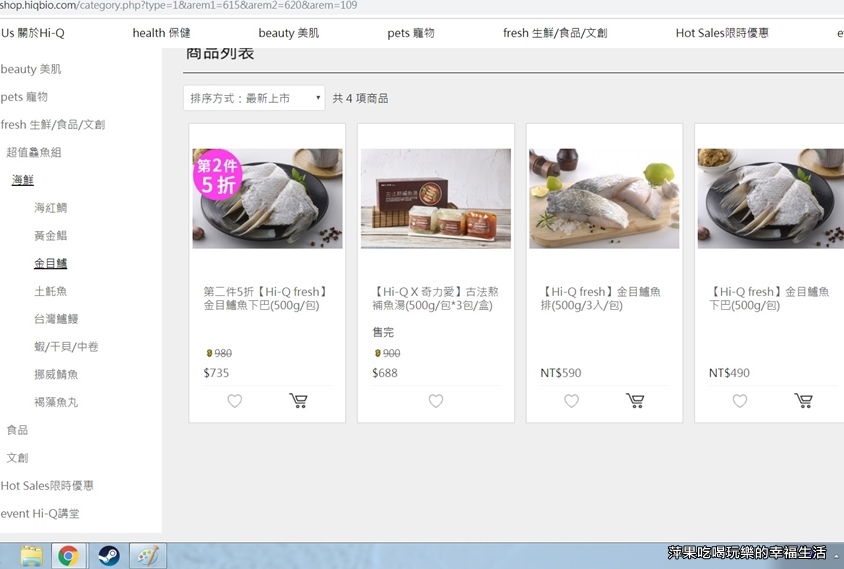
Task: Open 土魠魚 subcategory
Action: 51,291
